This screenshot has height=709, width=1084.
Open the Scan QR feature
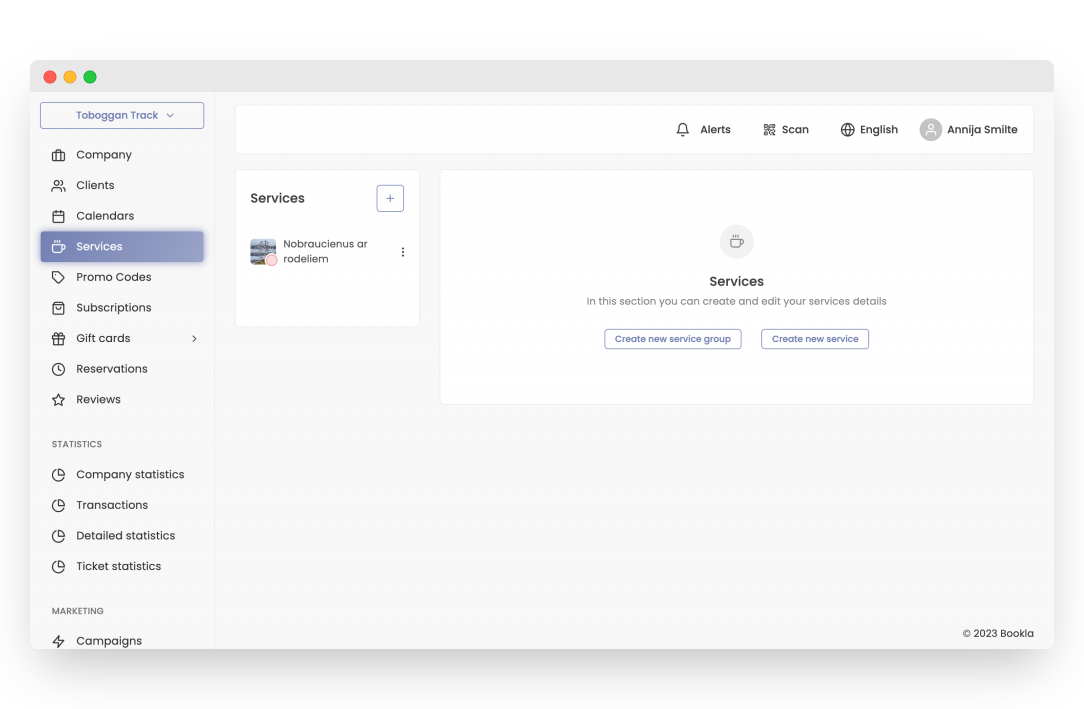coord(786,129)
